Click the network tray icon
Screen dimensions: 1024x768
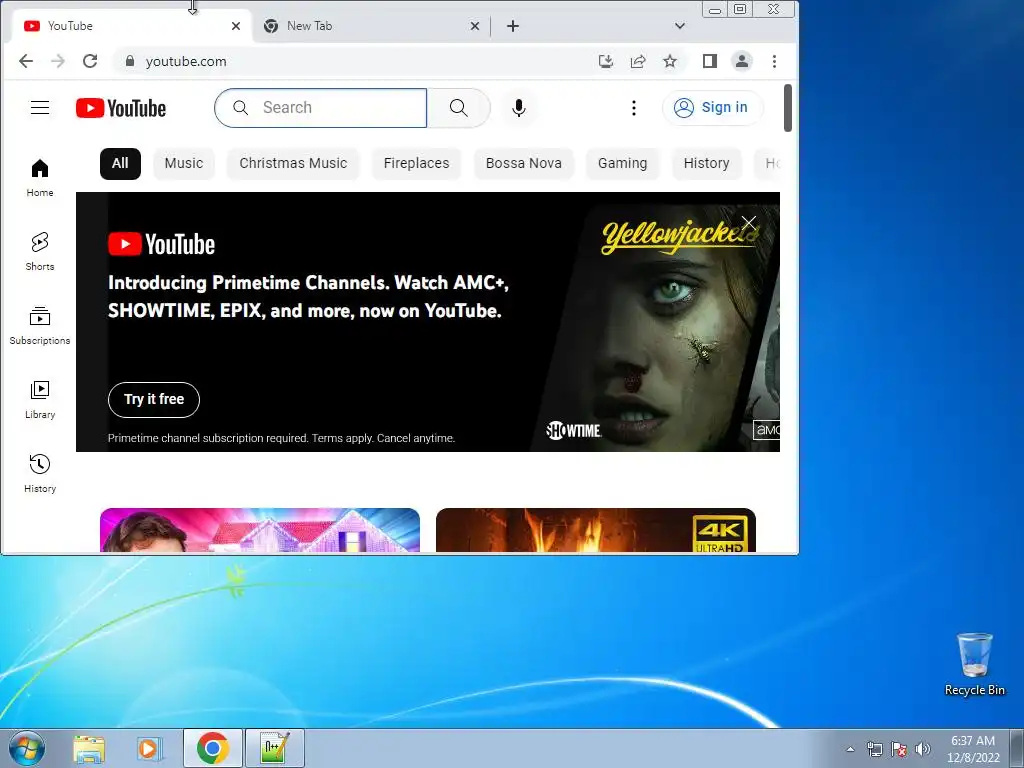874,749
